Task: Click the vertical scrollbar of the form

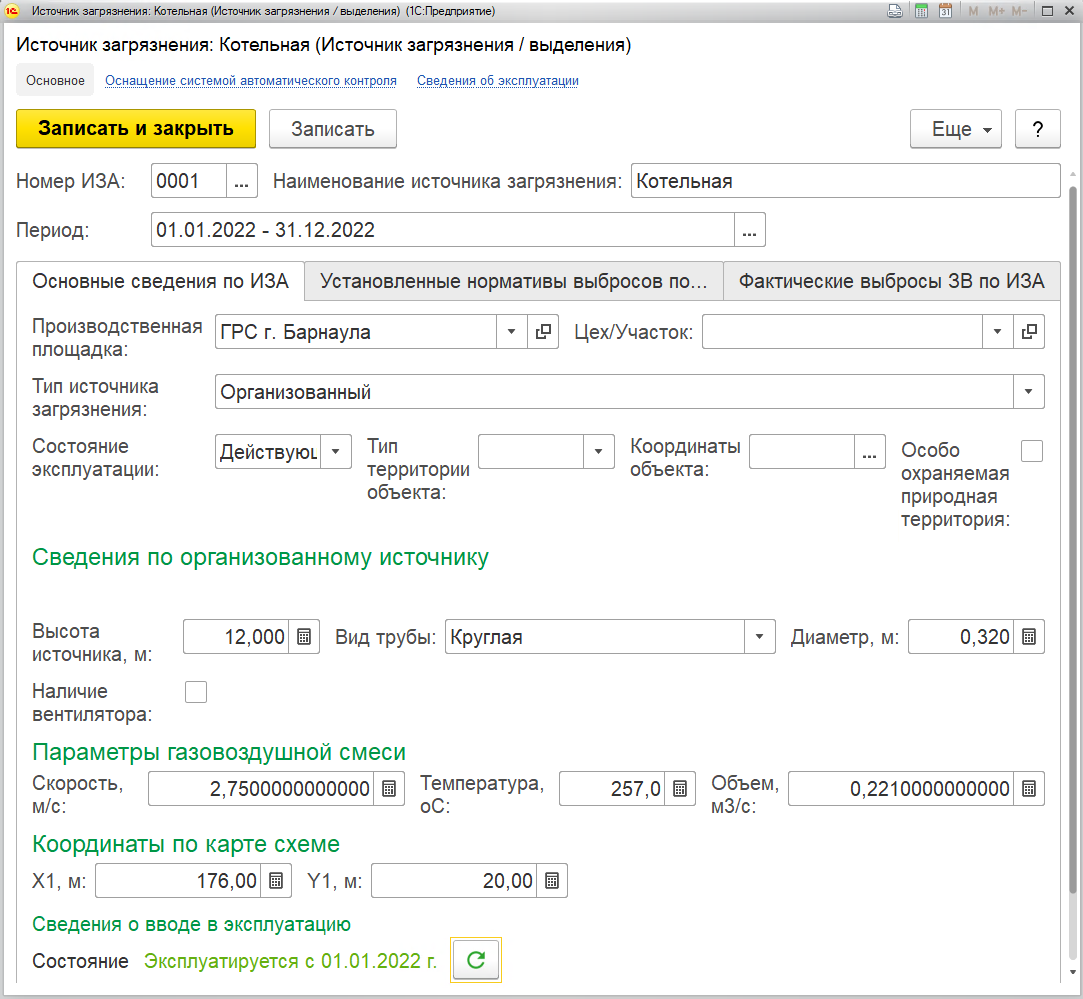Action: tap(1073, 539)
